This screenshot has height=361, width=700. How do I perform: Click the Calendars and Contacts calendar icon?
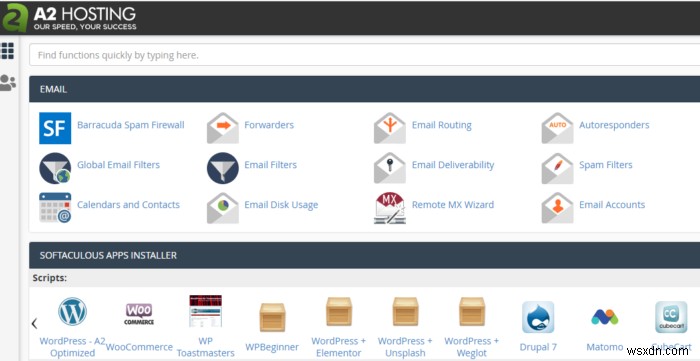pyautogui.click(x=55, y=208)
